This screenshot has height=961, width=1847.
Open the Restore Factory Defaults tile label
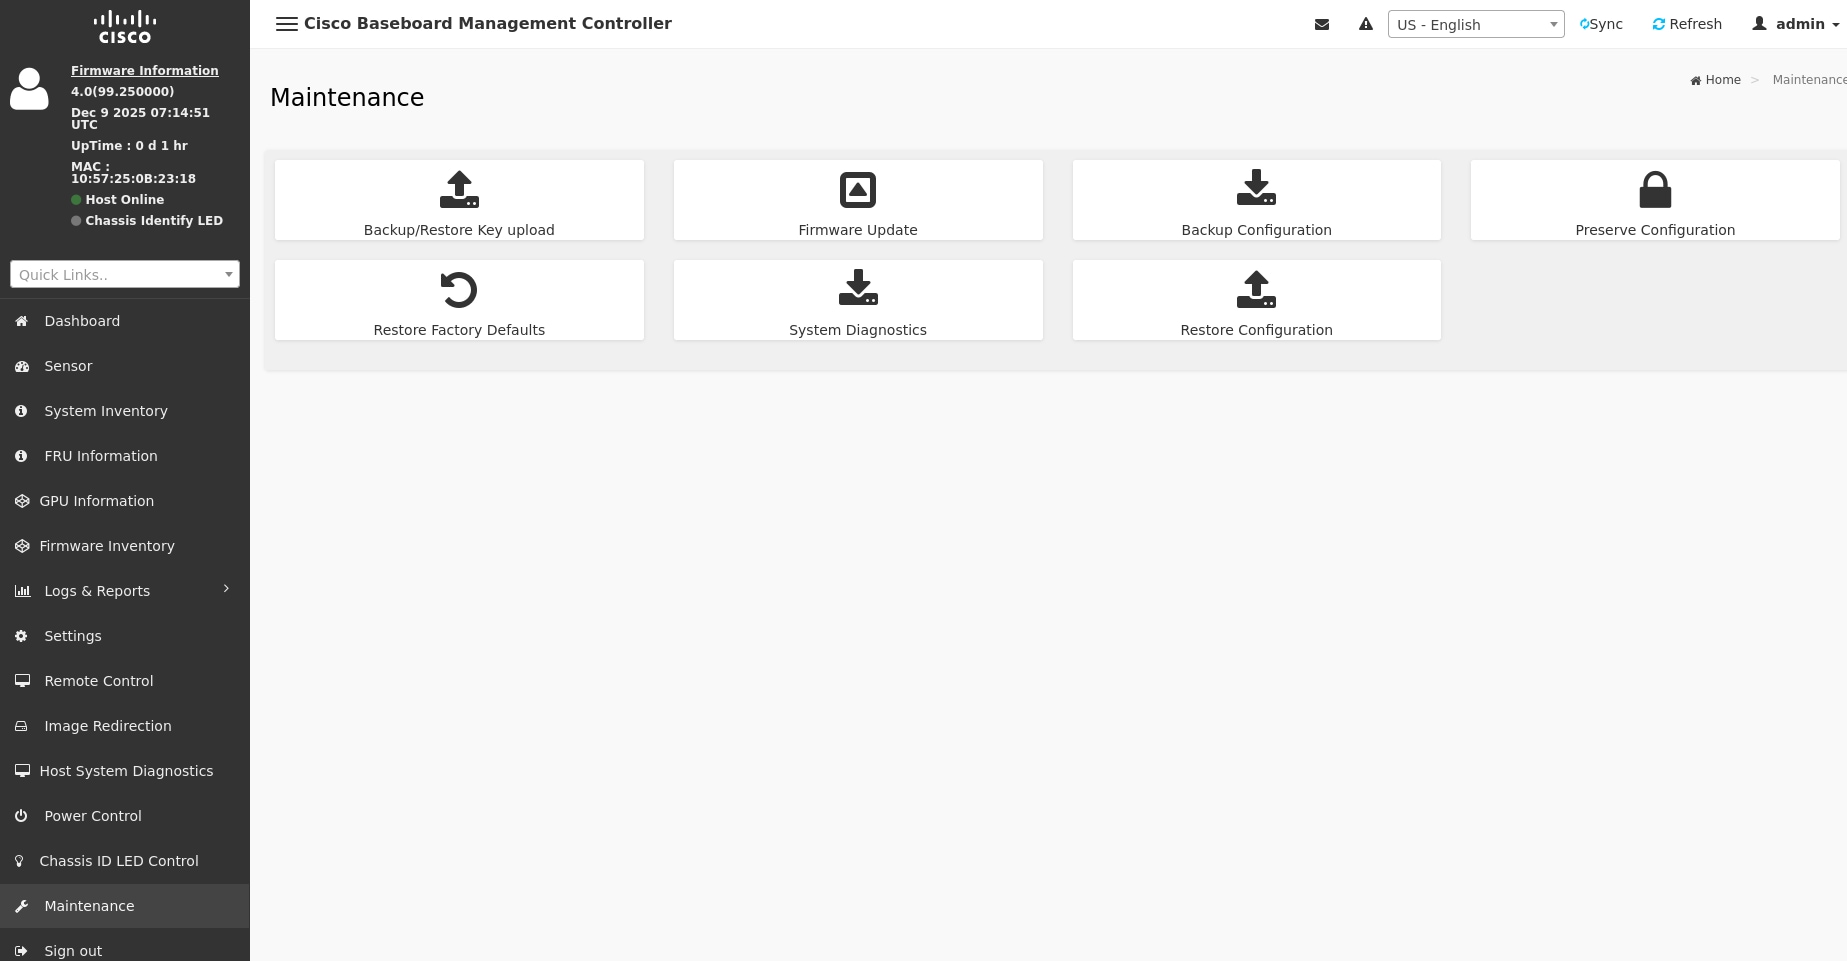(x=459, y=330)
